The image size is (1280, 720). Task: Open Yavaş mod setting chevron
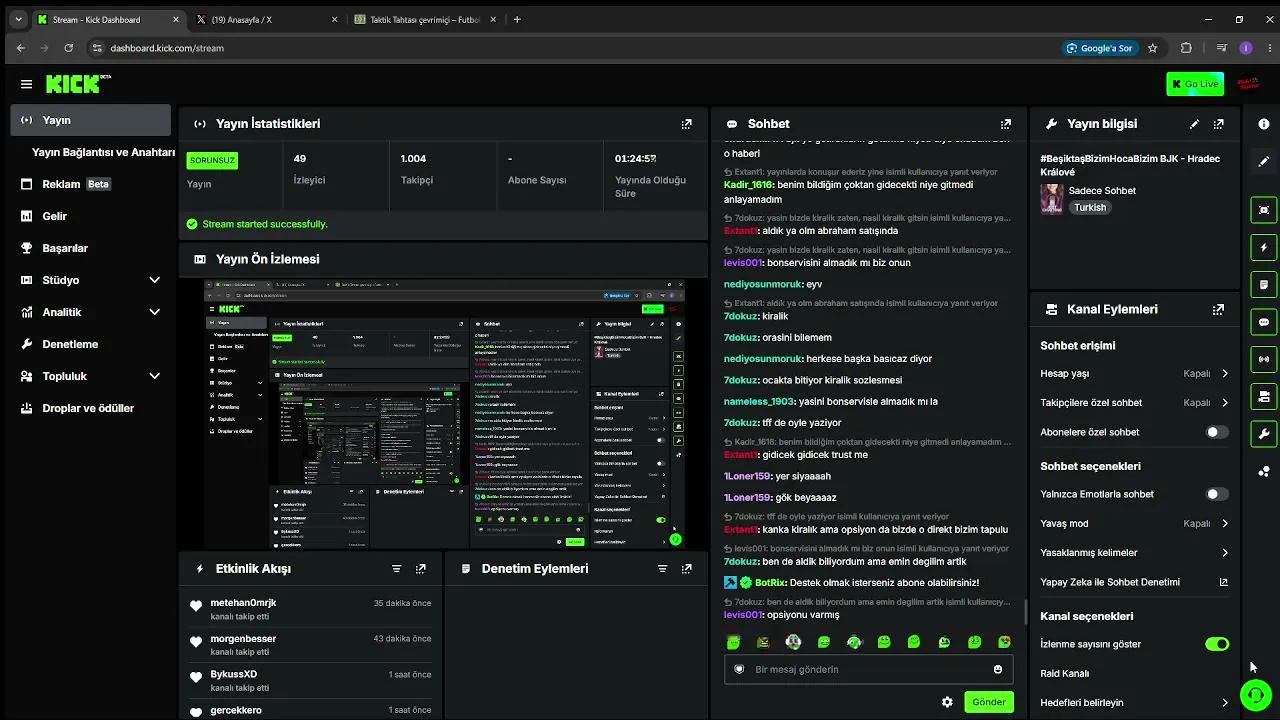point(1225,523)
